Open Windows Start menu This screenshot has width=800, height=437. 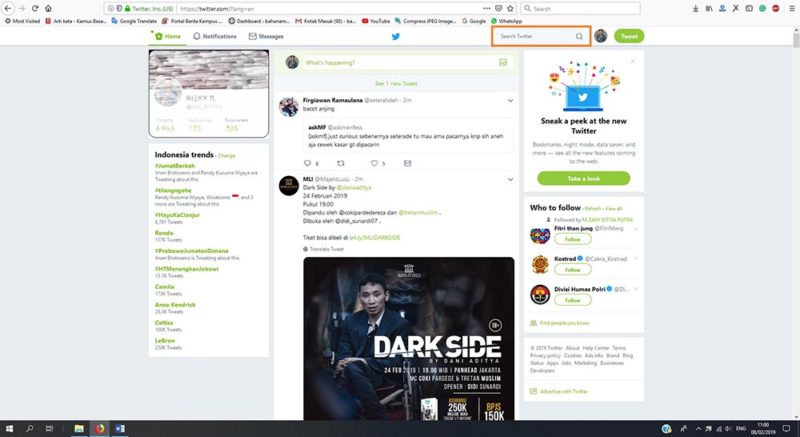tap(9, 429)
